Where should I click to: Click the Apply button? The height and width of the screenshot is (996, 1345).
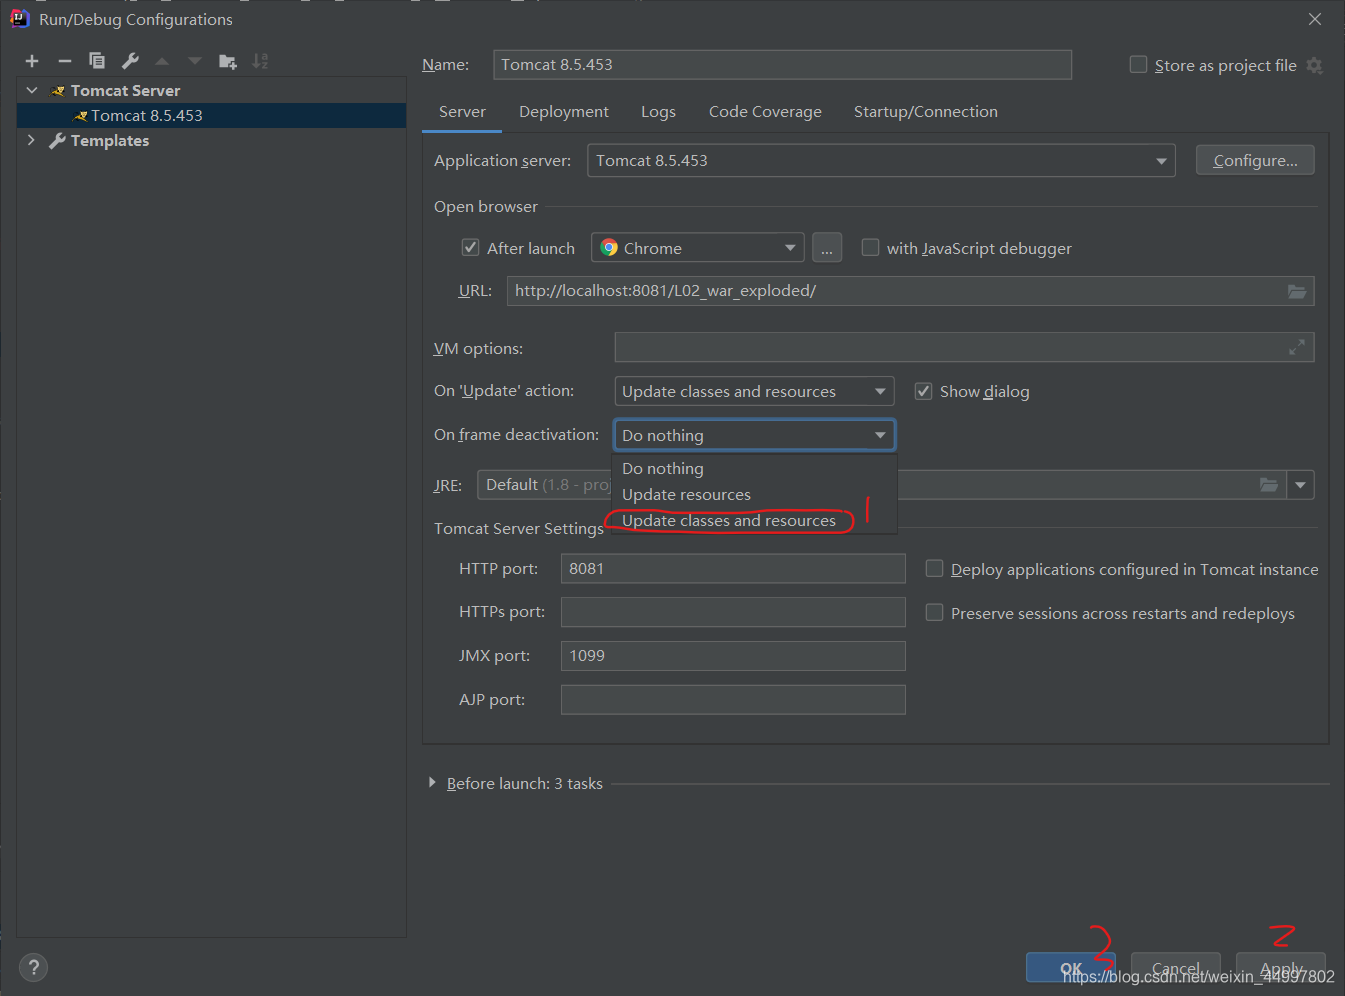[x=1281, y=968]
